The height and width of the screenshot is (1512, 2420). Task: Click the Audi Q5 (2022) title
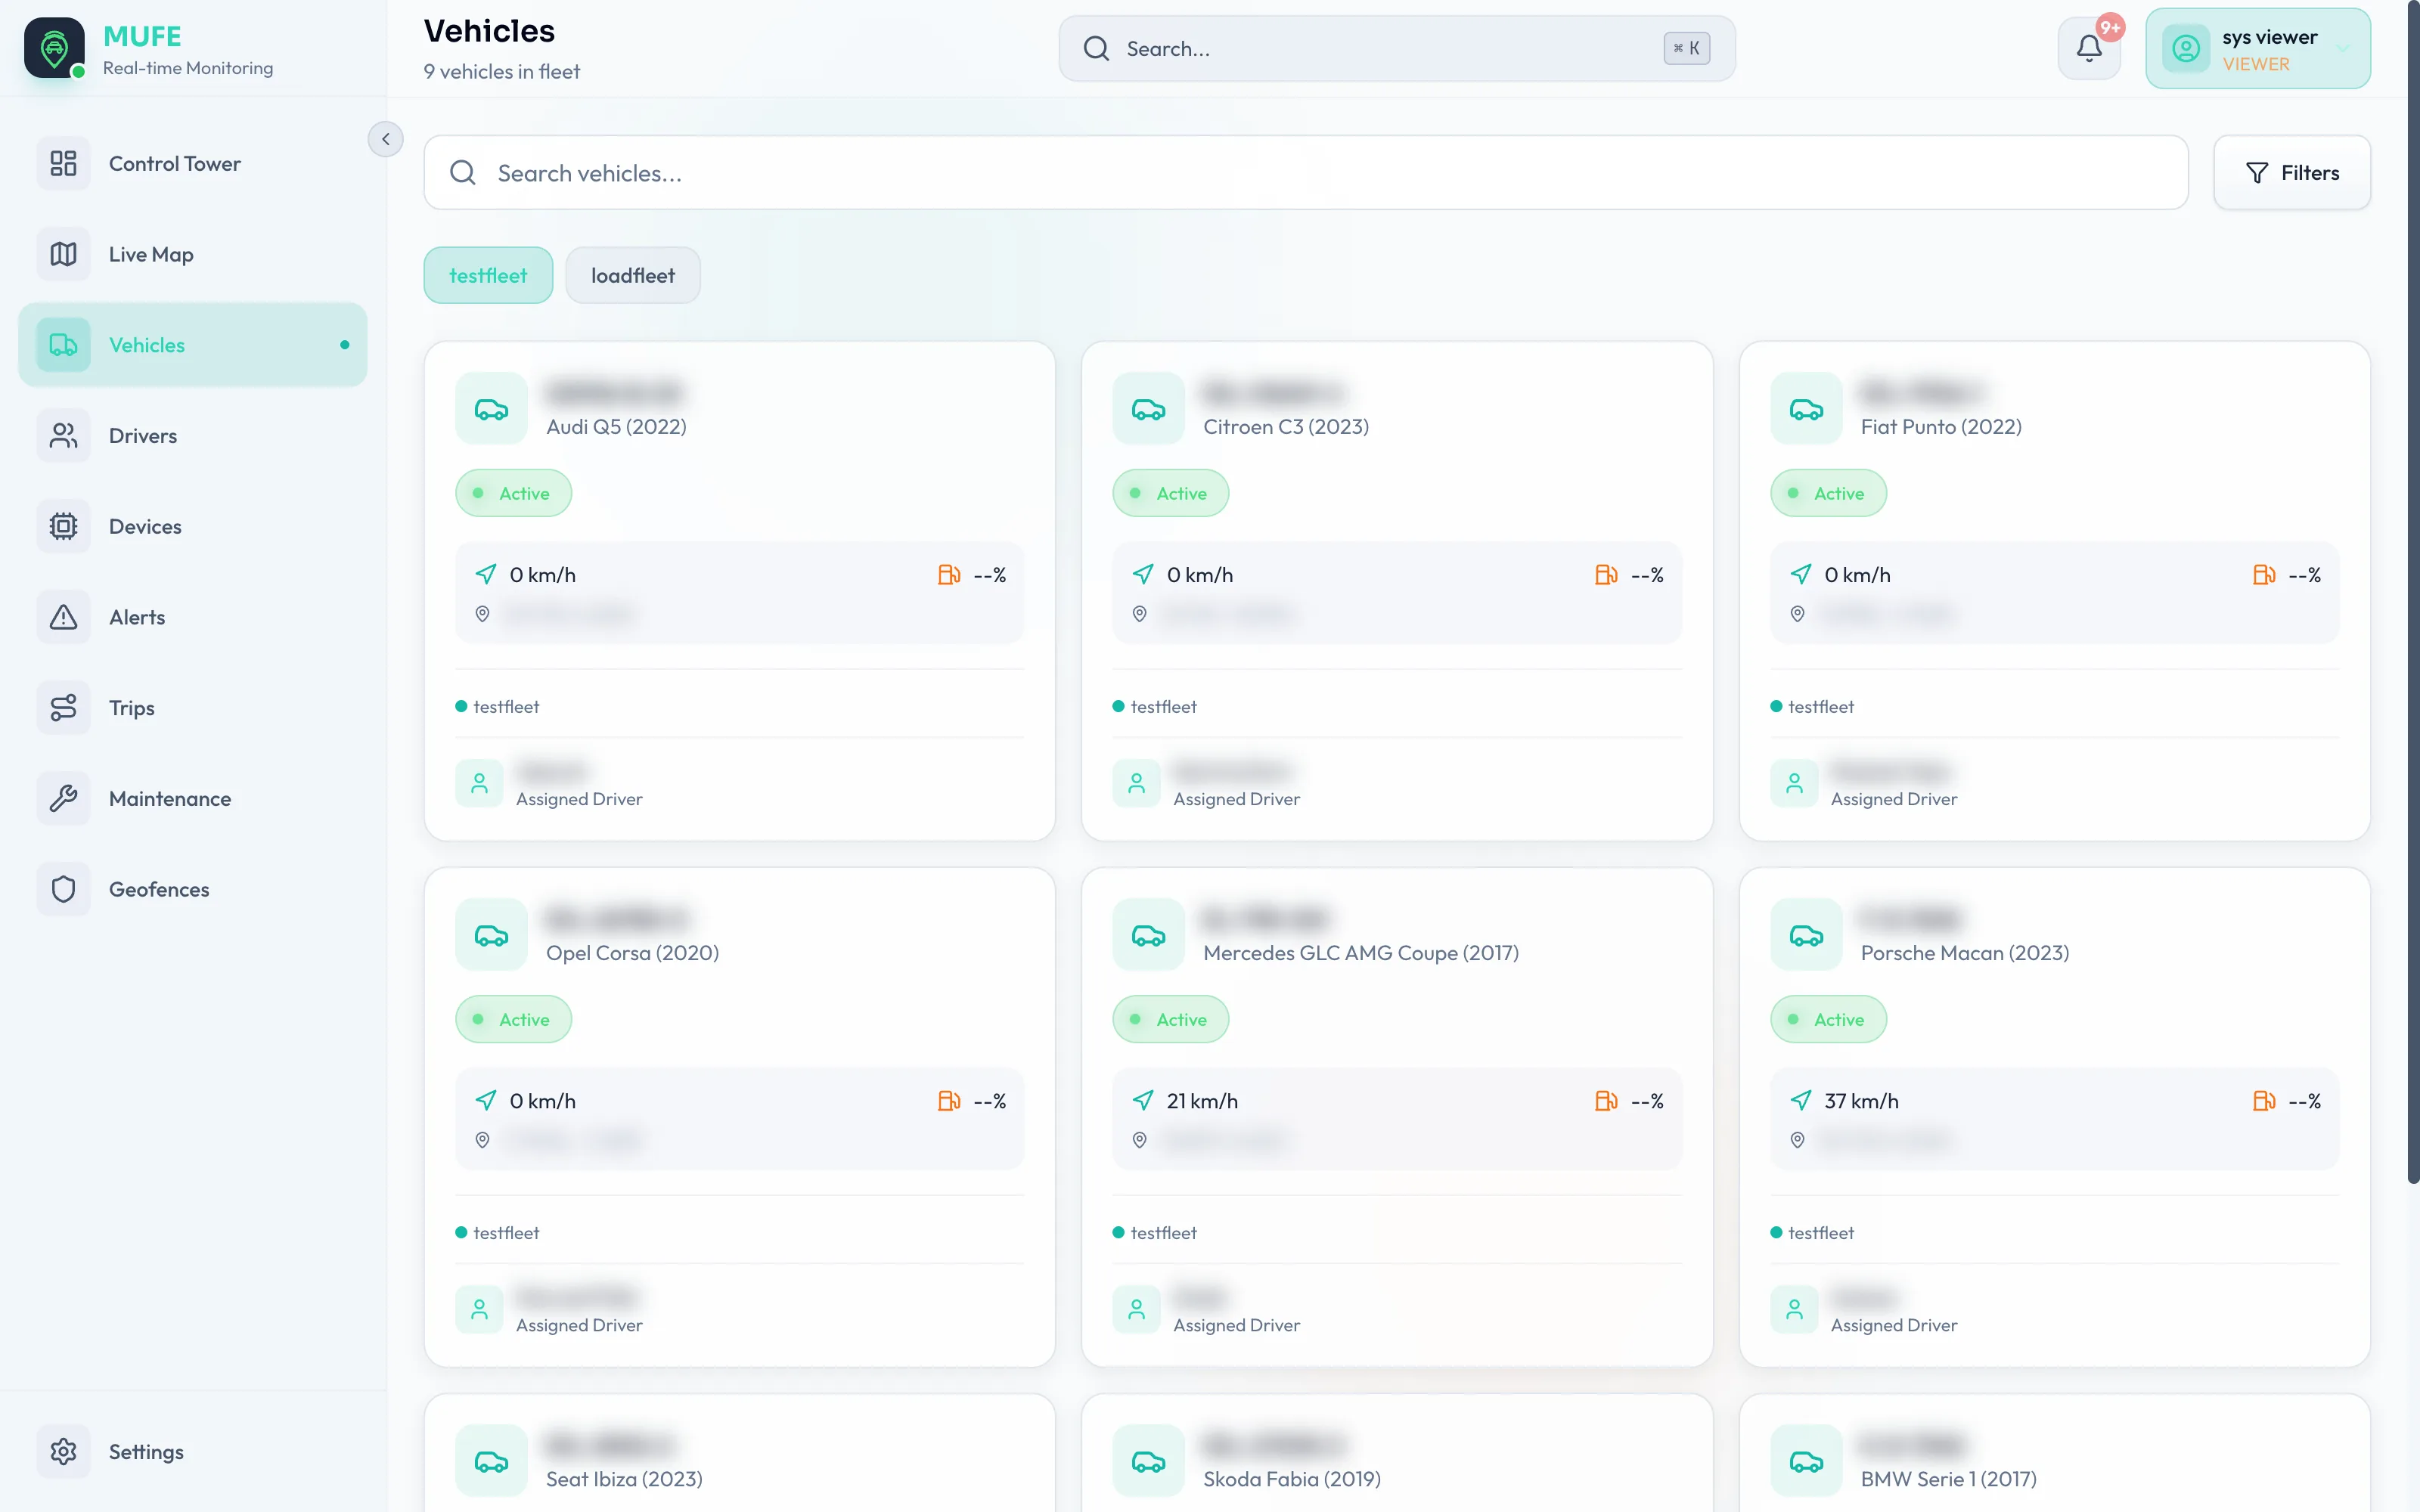[616, 427]
